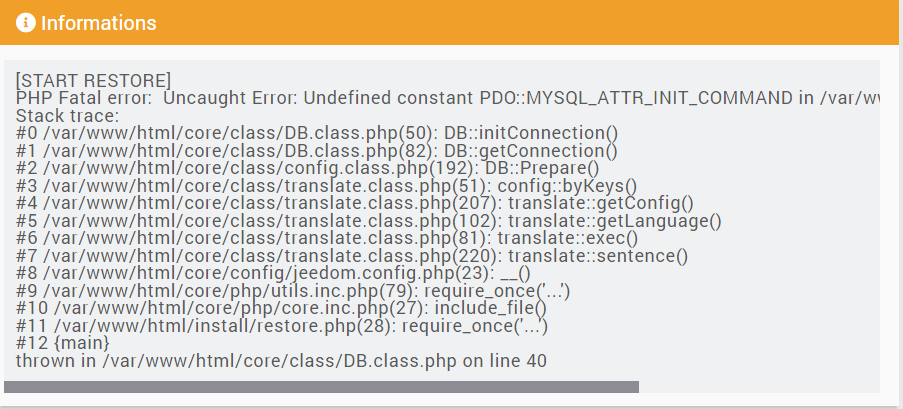Screen dimensions: 903x409
Task: Click stack frame #11 restore.php line
Action: (282, 326)
